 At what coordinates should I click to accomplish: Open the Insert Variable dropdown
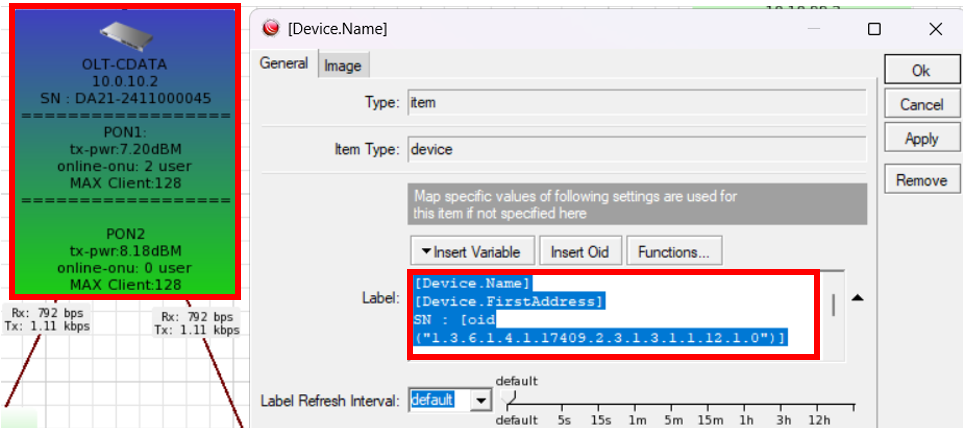471,251
